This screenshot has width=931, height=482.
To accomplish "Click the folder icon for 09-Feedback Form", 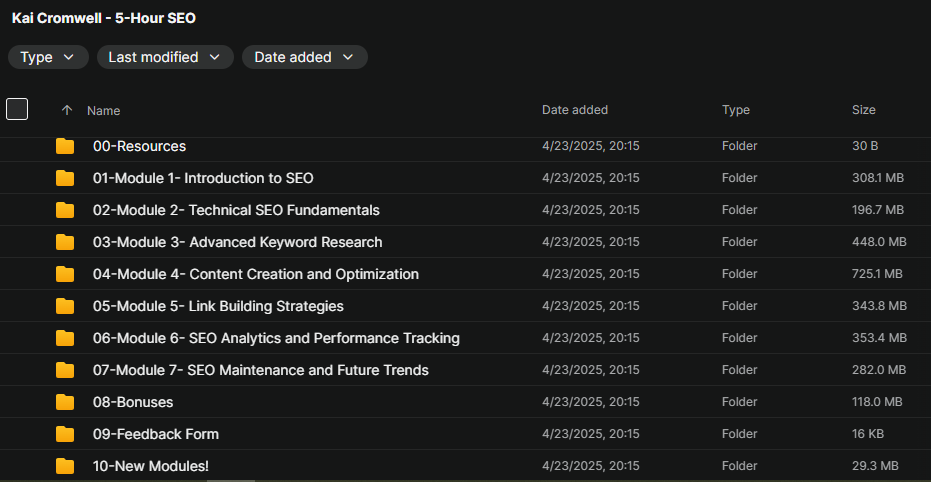I will coord(65,435).
